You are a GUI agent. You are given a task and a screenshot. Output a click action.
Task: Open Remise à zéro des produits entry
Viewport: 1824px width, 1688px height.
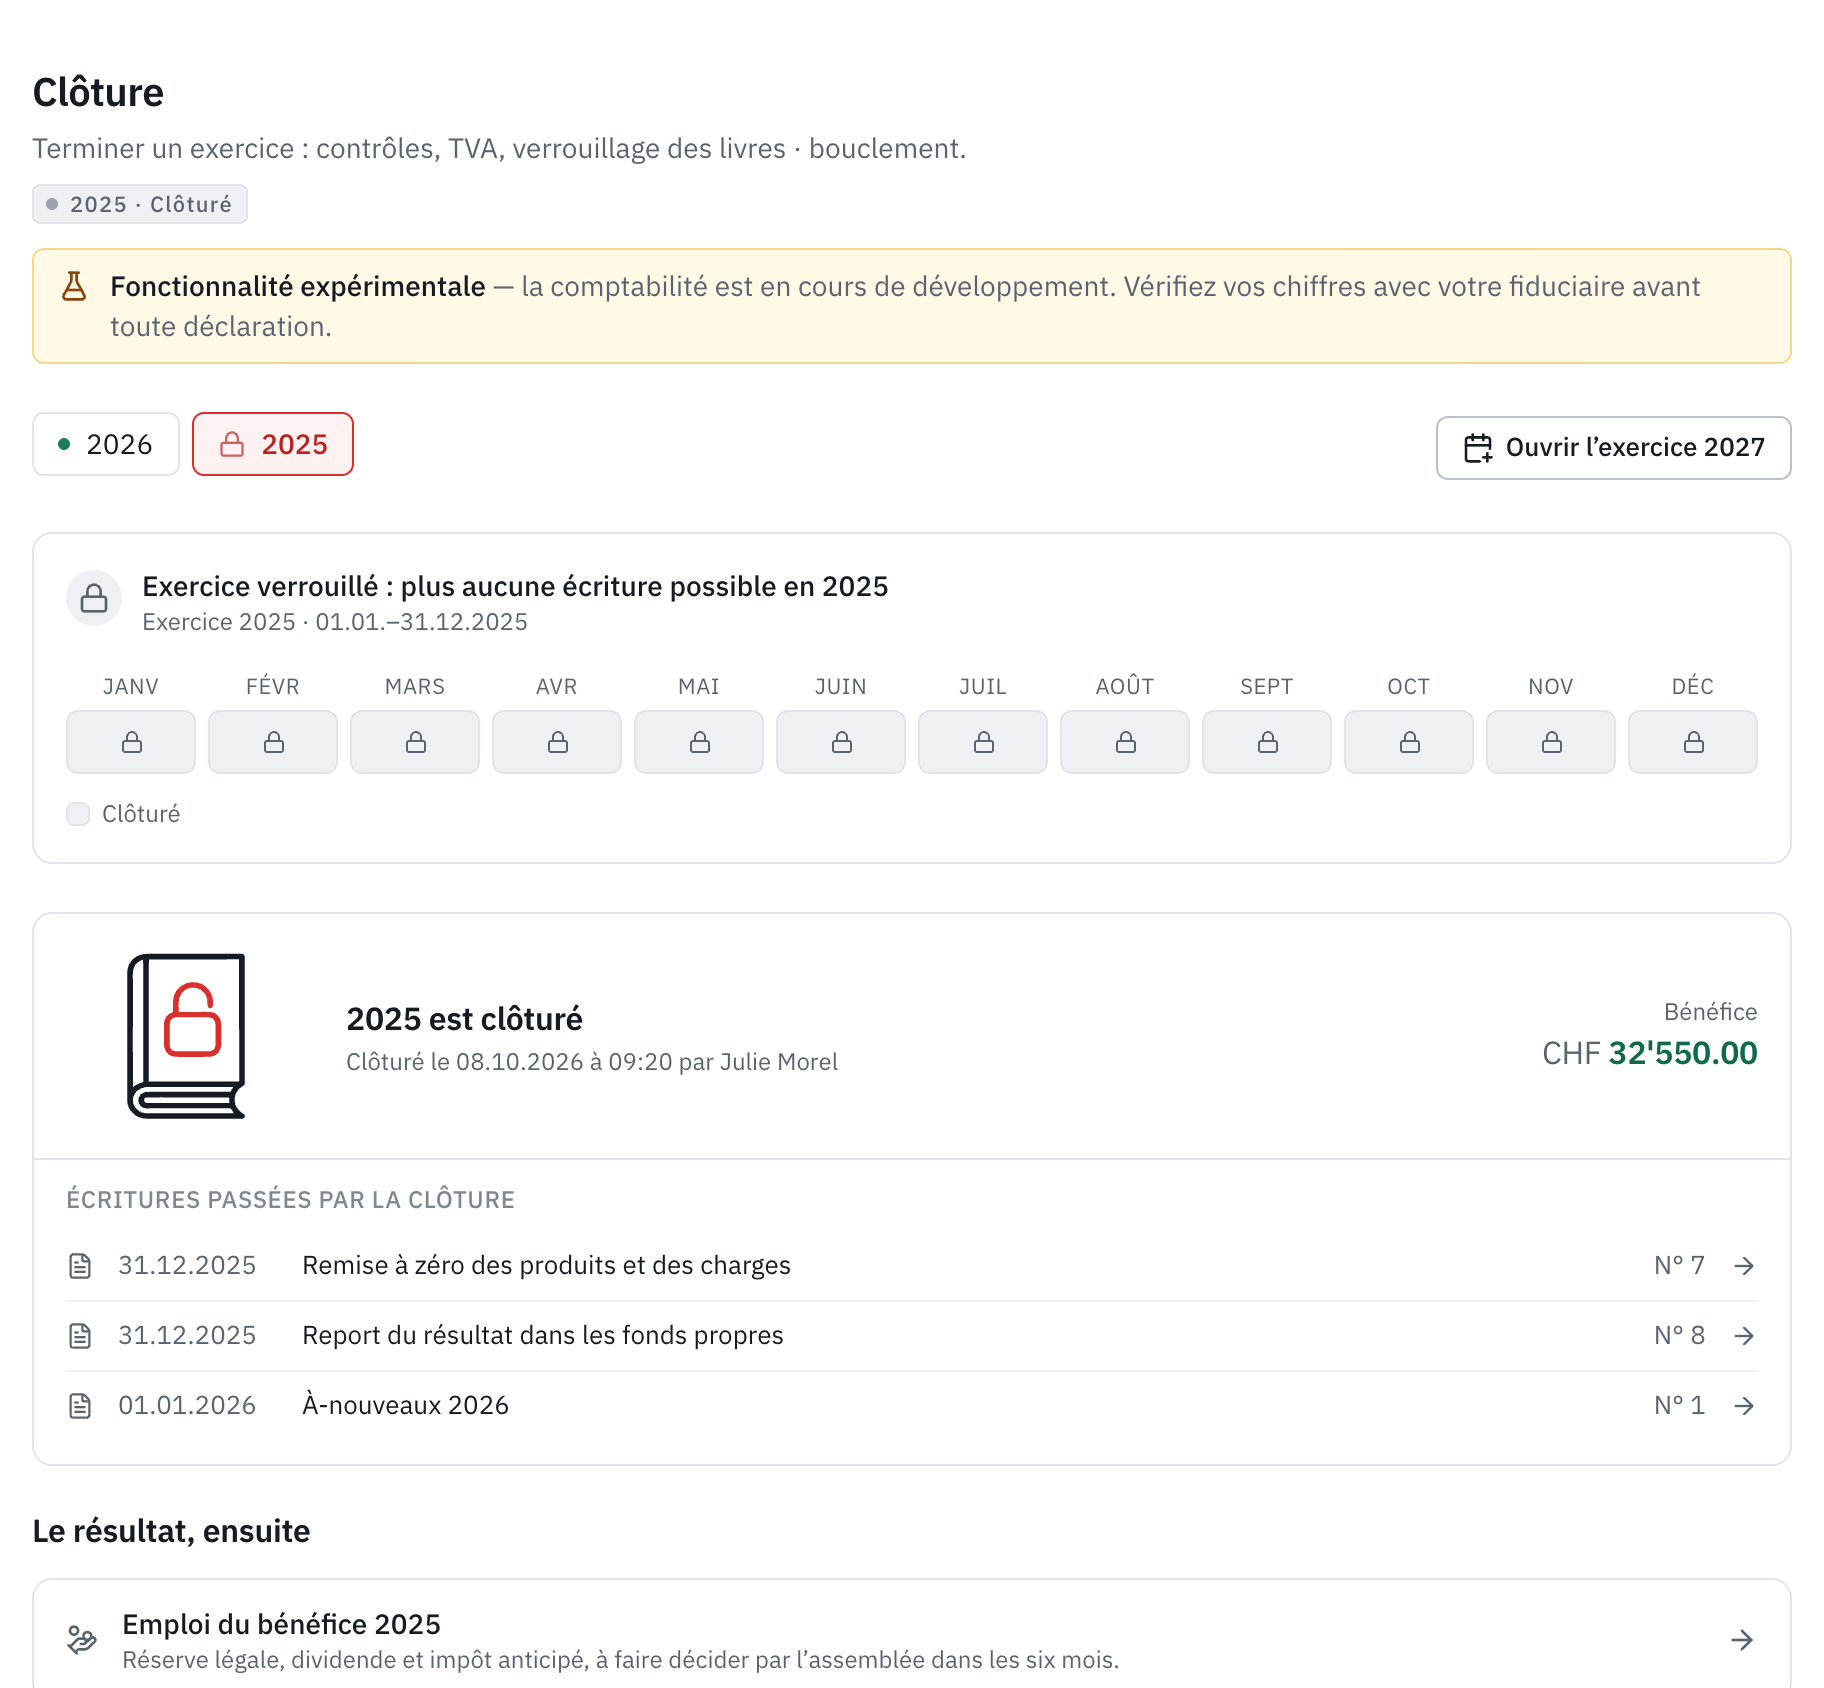coord(912,1266)
